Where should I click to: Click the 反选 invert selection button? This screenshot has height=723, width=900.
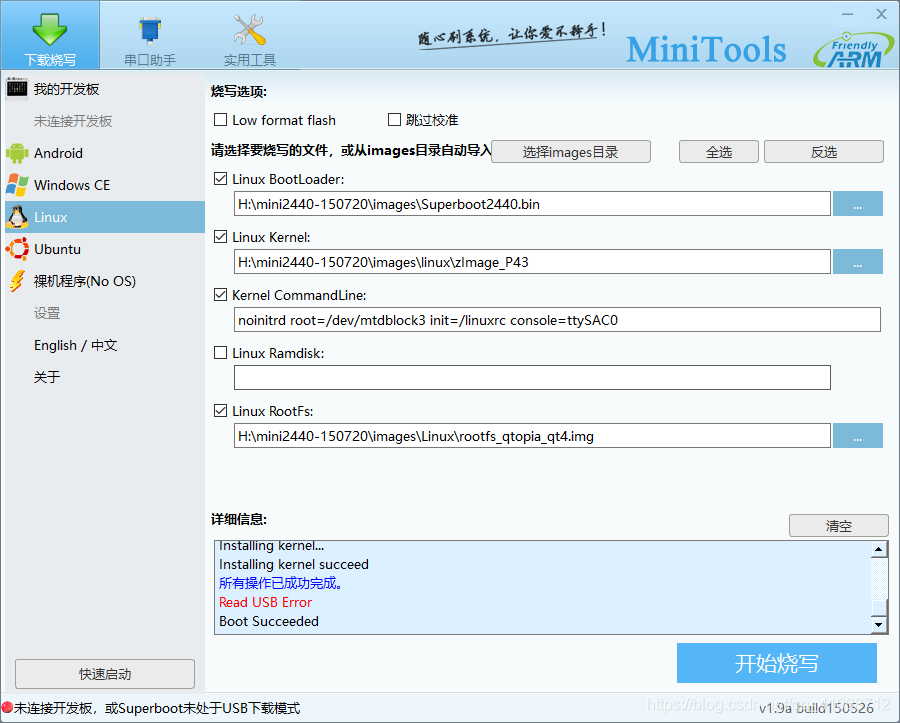tap(824, 152)
